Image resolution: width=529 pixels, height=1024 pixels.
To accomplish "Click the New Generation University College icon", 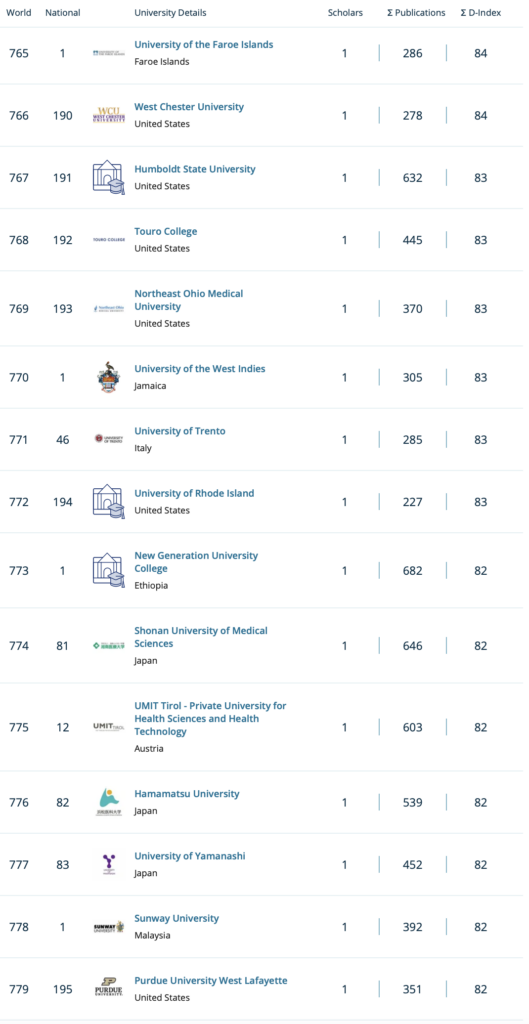I will coord(108,570).
